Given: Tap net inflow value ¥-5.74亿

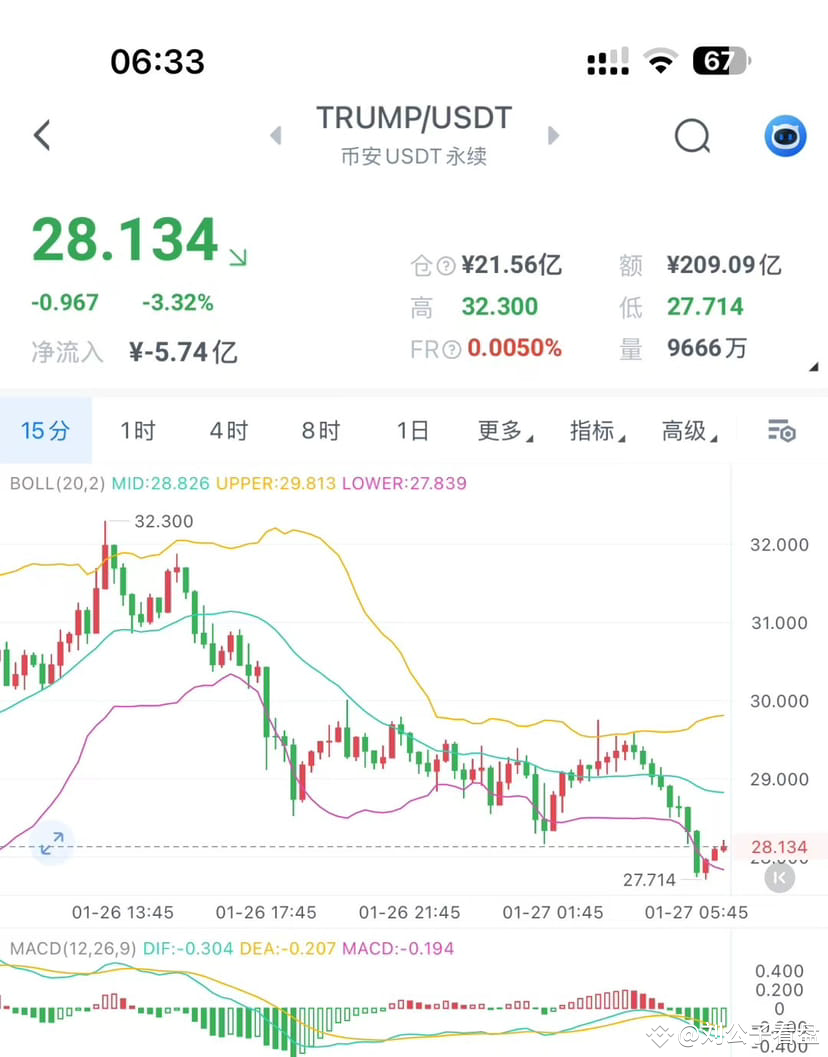Looking at the screenshot, I should 183,352.
